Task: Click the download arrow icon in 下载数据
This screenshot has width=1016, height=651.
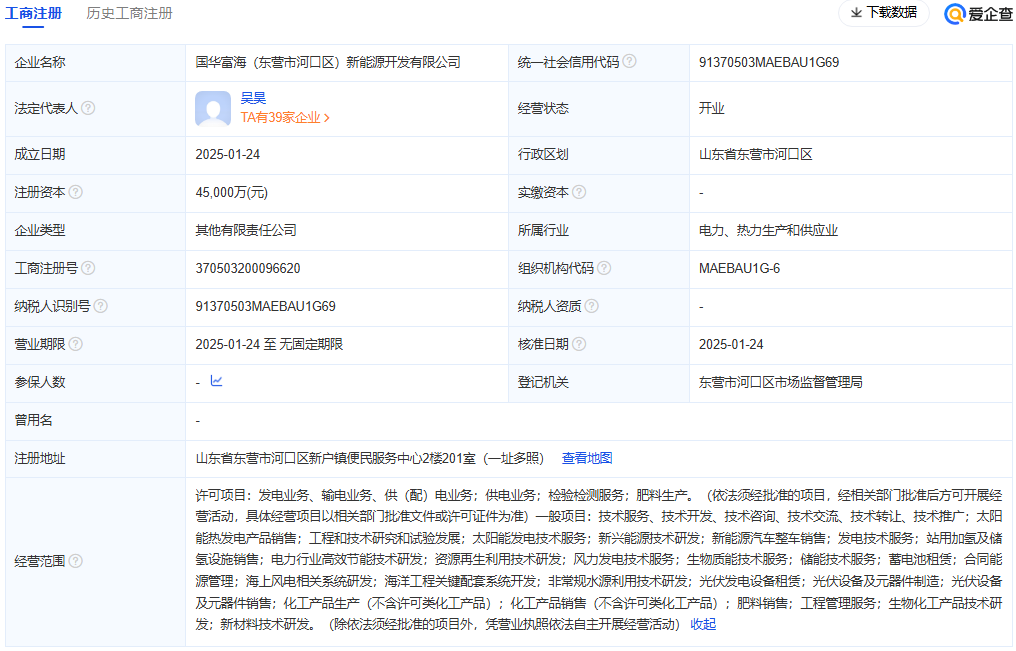Action: pos(857,15)
